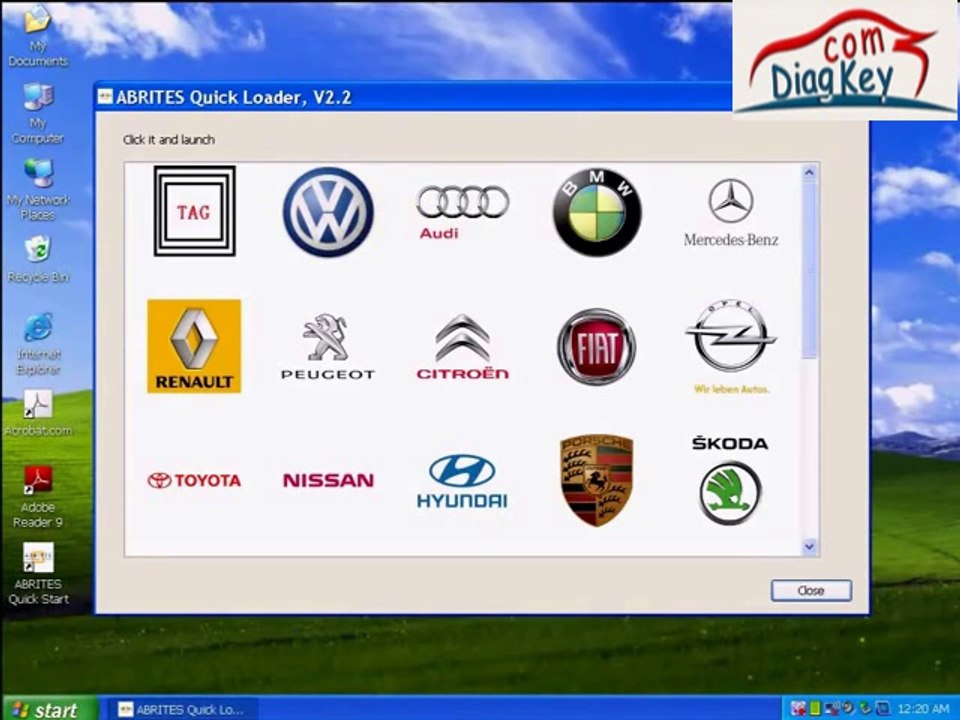Image resolution: width=960 pixels, height=720 pixels.
Task: Select My Computer desktop icon
Action: point(38,114)
